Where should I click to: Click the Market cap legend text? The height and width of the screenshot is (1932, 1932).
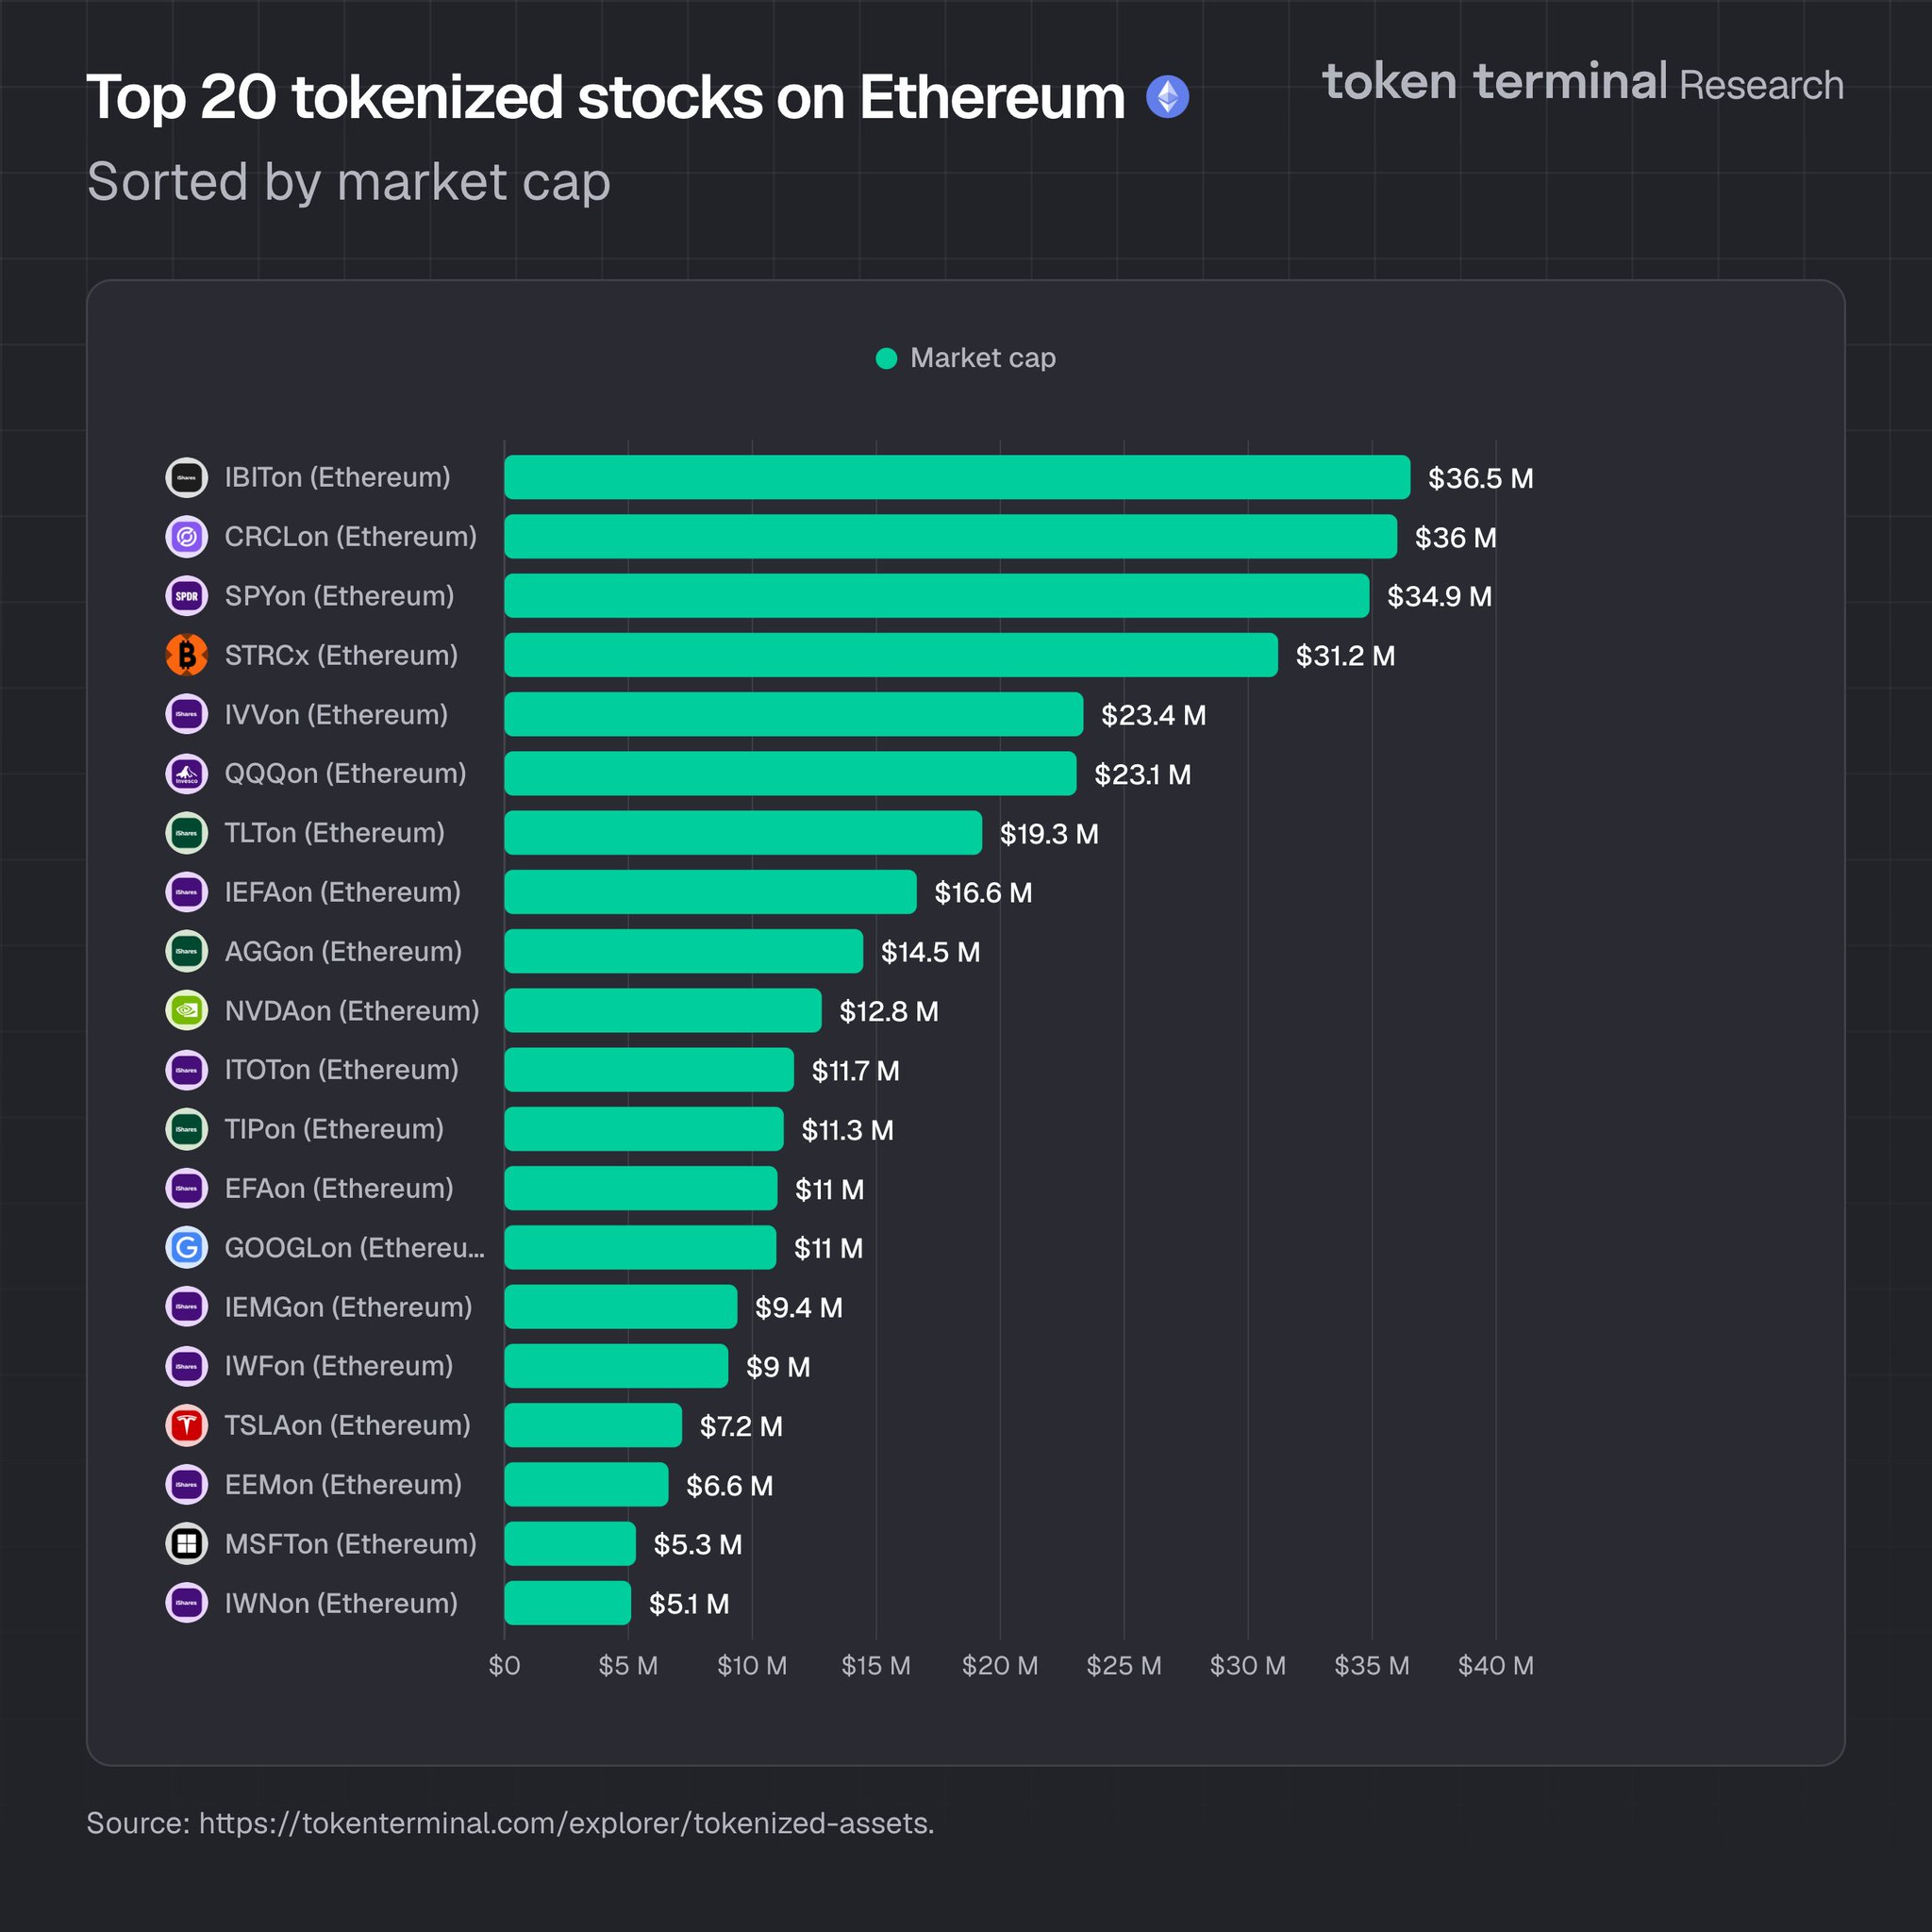(x=982, y=358)
